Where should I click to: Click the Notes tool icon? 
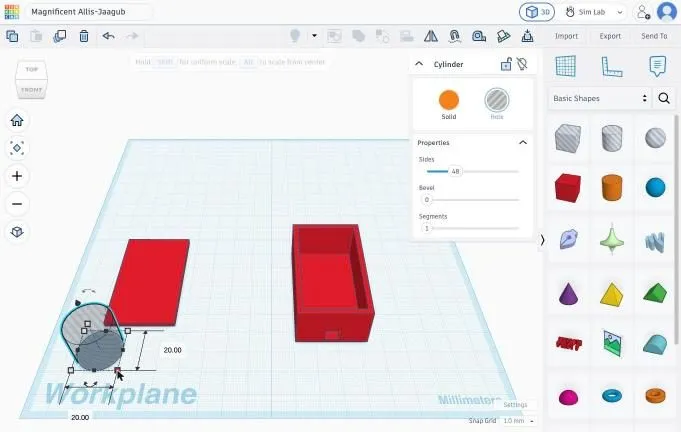click(657, 66)
